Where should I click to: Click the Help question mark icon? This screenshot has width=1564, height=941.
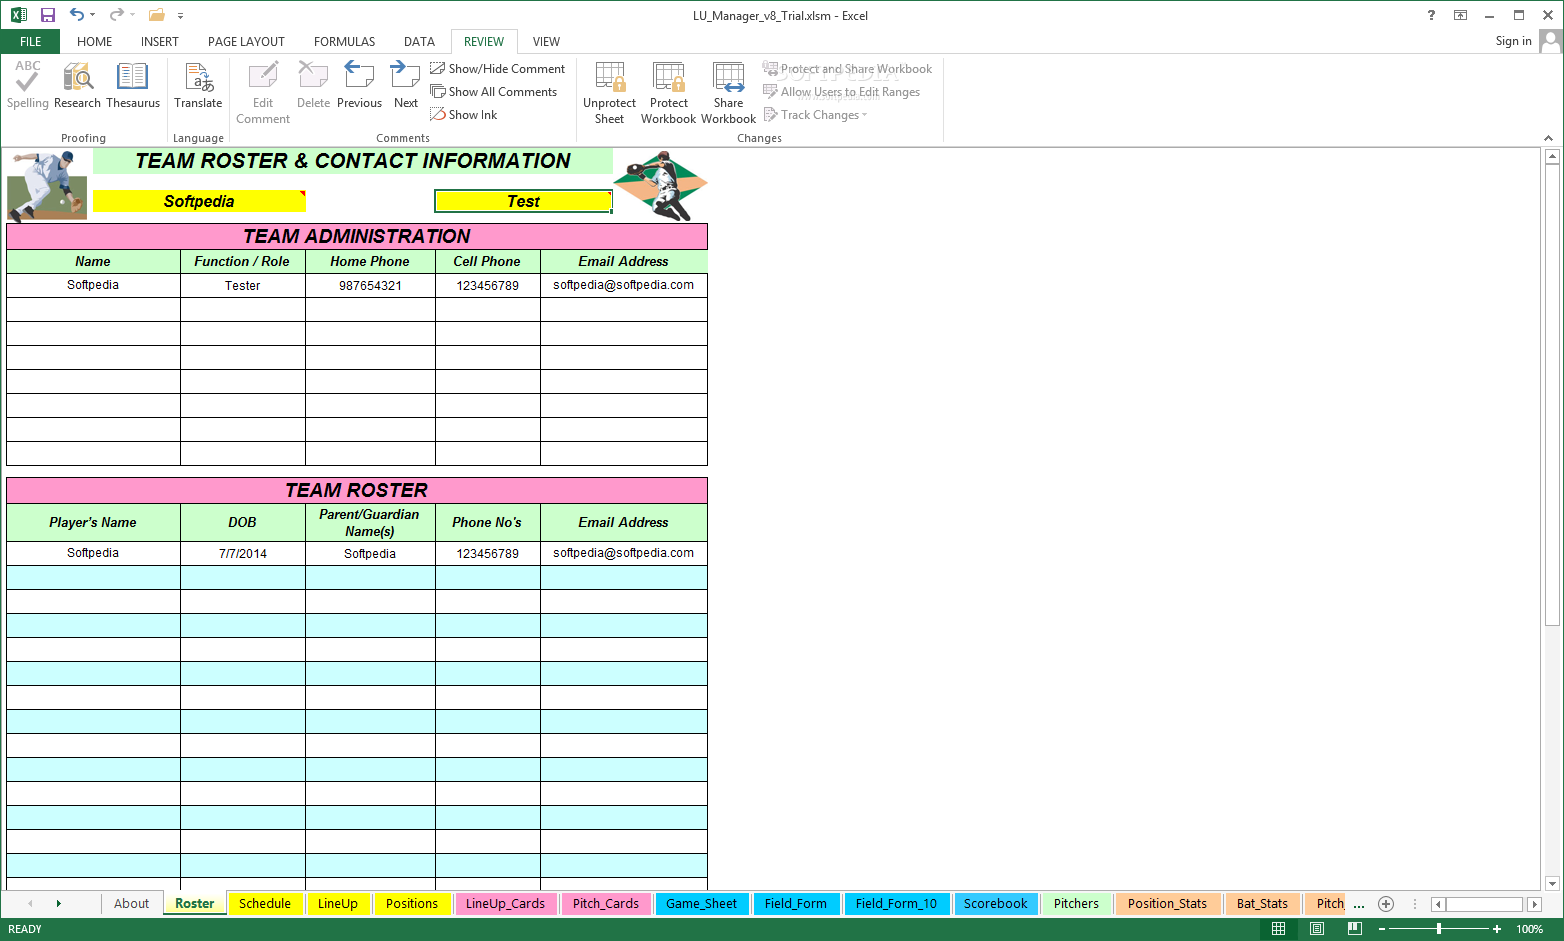[1432, 15]
